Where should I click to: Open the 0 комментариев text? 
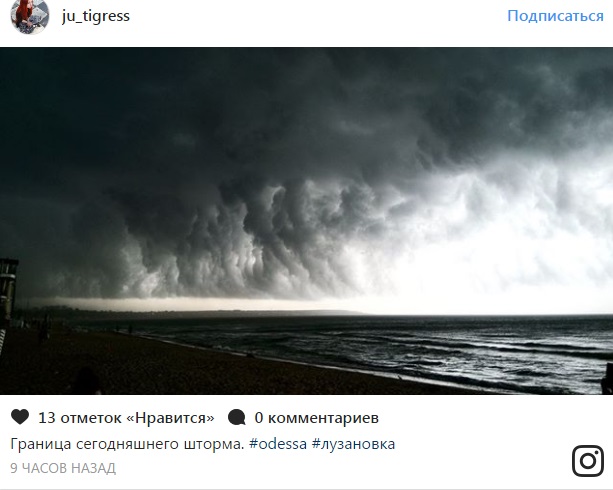click(x=317, y=418)
